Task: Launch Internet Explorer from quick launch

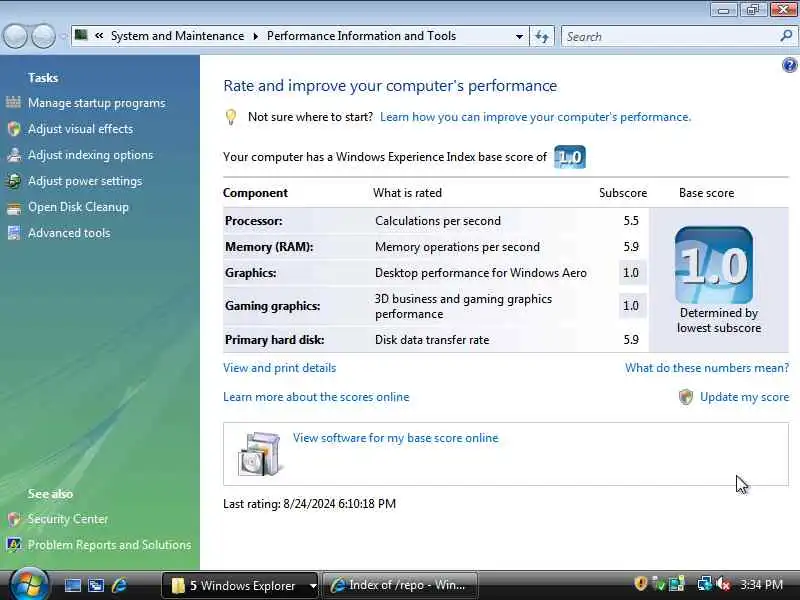Action: pos(119,585)
